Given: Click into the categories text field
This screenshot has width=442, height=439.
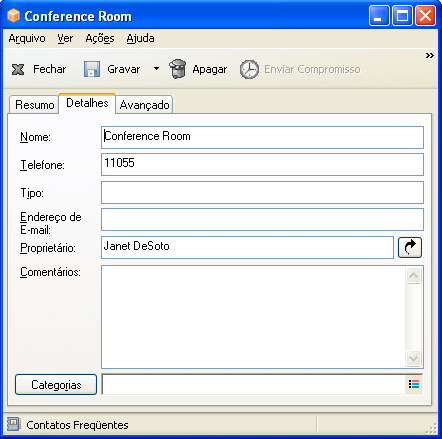Looking at the screenshot, I should click(254, 384).
